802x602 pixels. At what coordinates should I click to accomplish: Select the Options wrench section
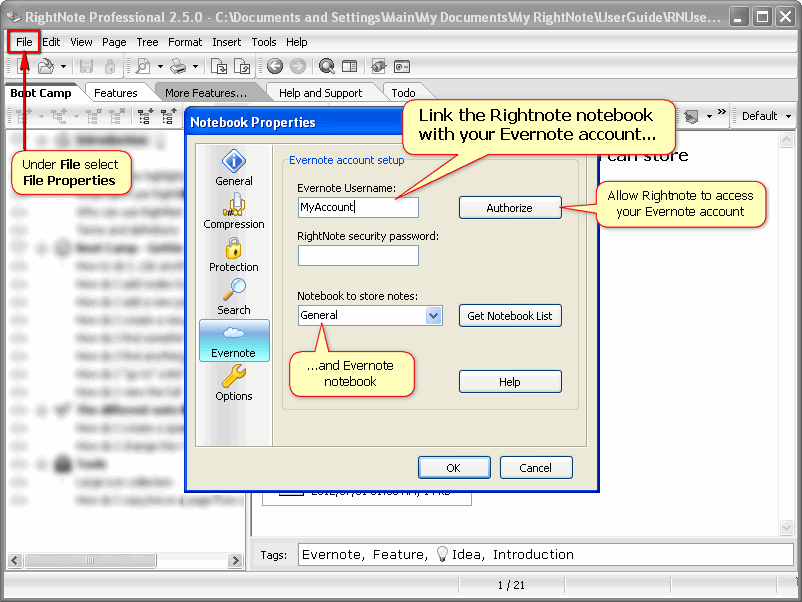click(x=234, y=383)
